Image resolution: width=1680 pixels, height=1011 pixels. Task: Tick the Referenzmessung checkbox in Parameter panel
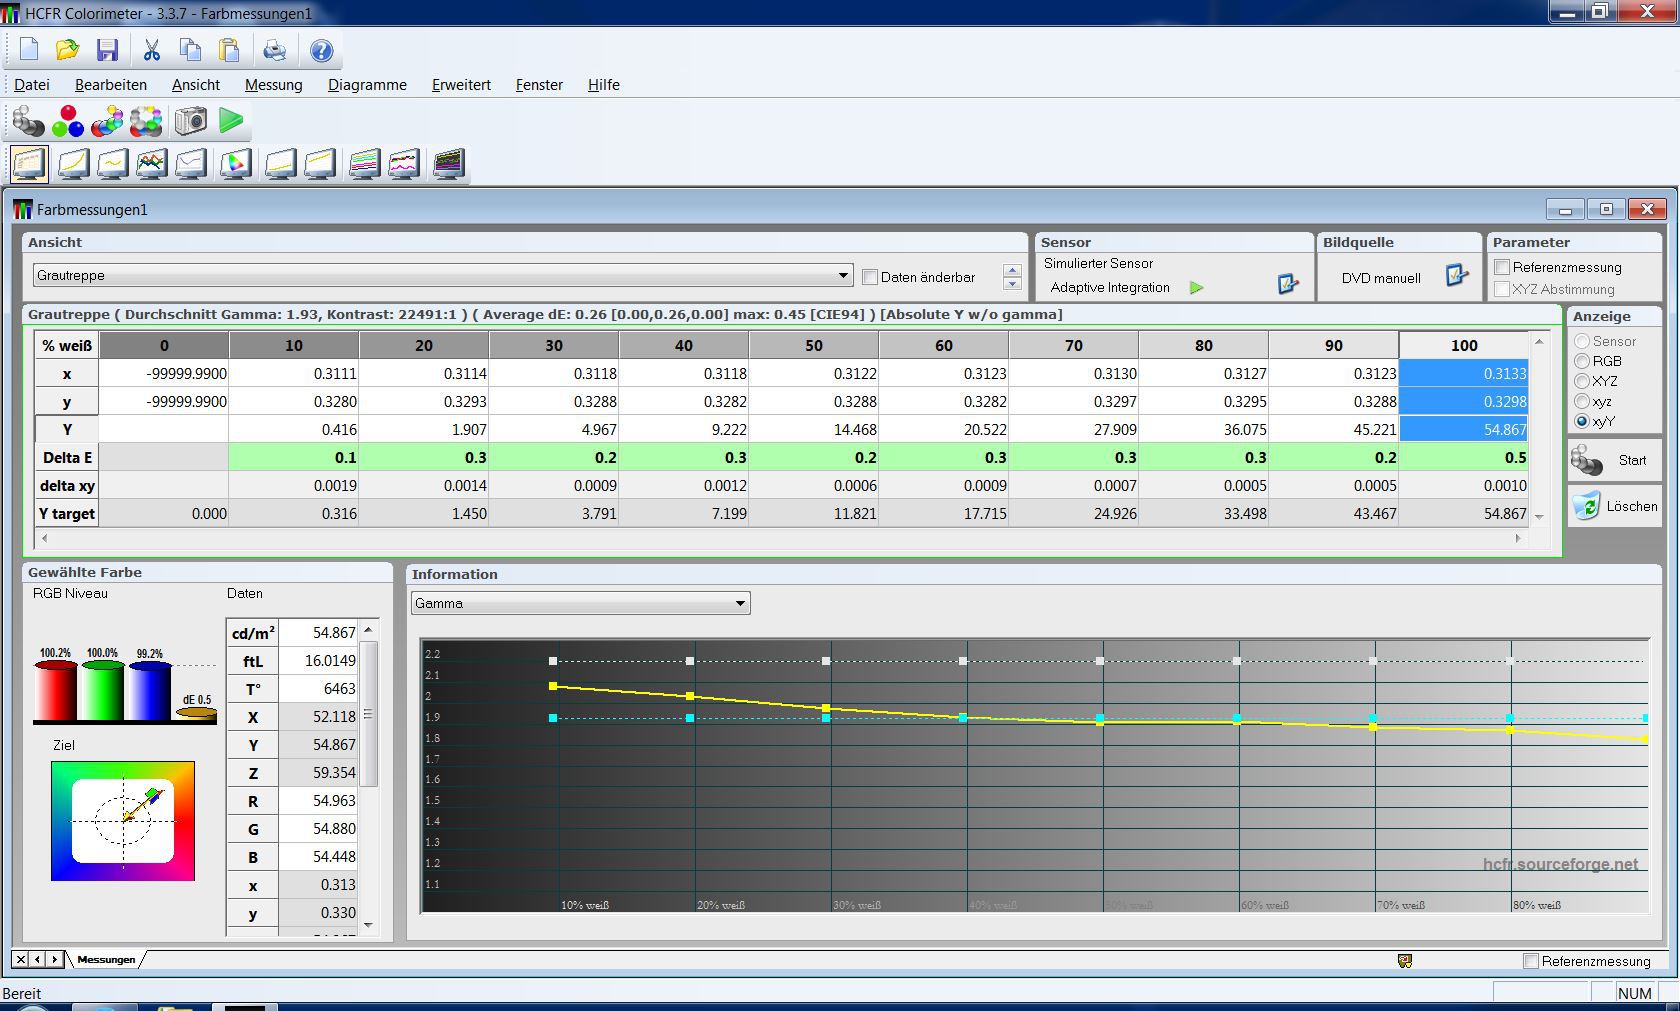1502,267
